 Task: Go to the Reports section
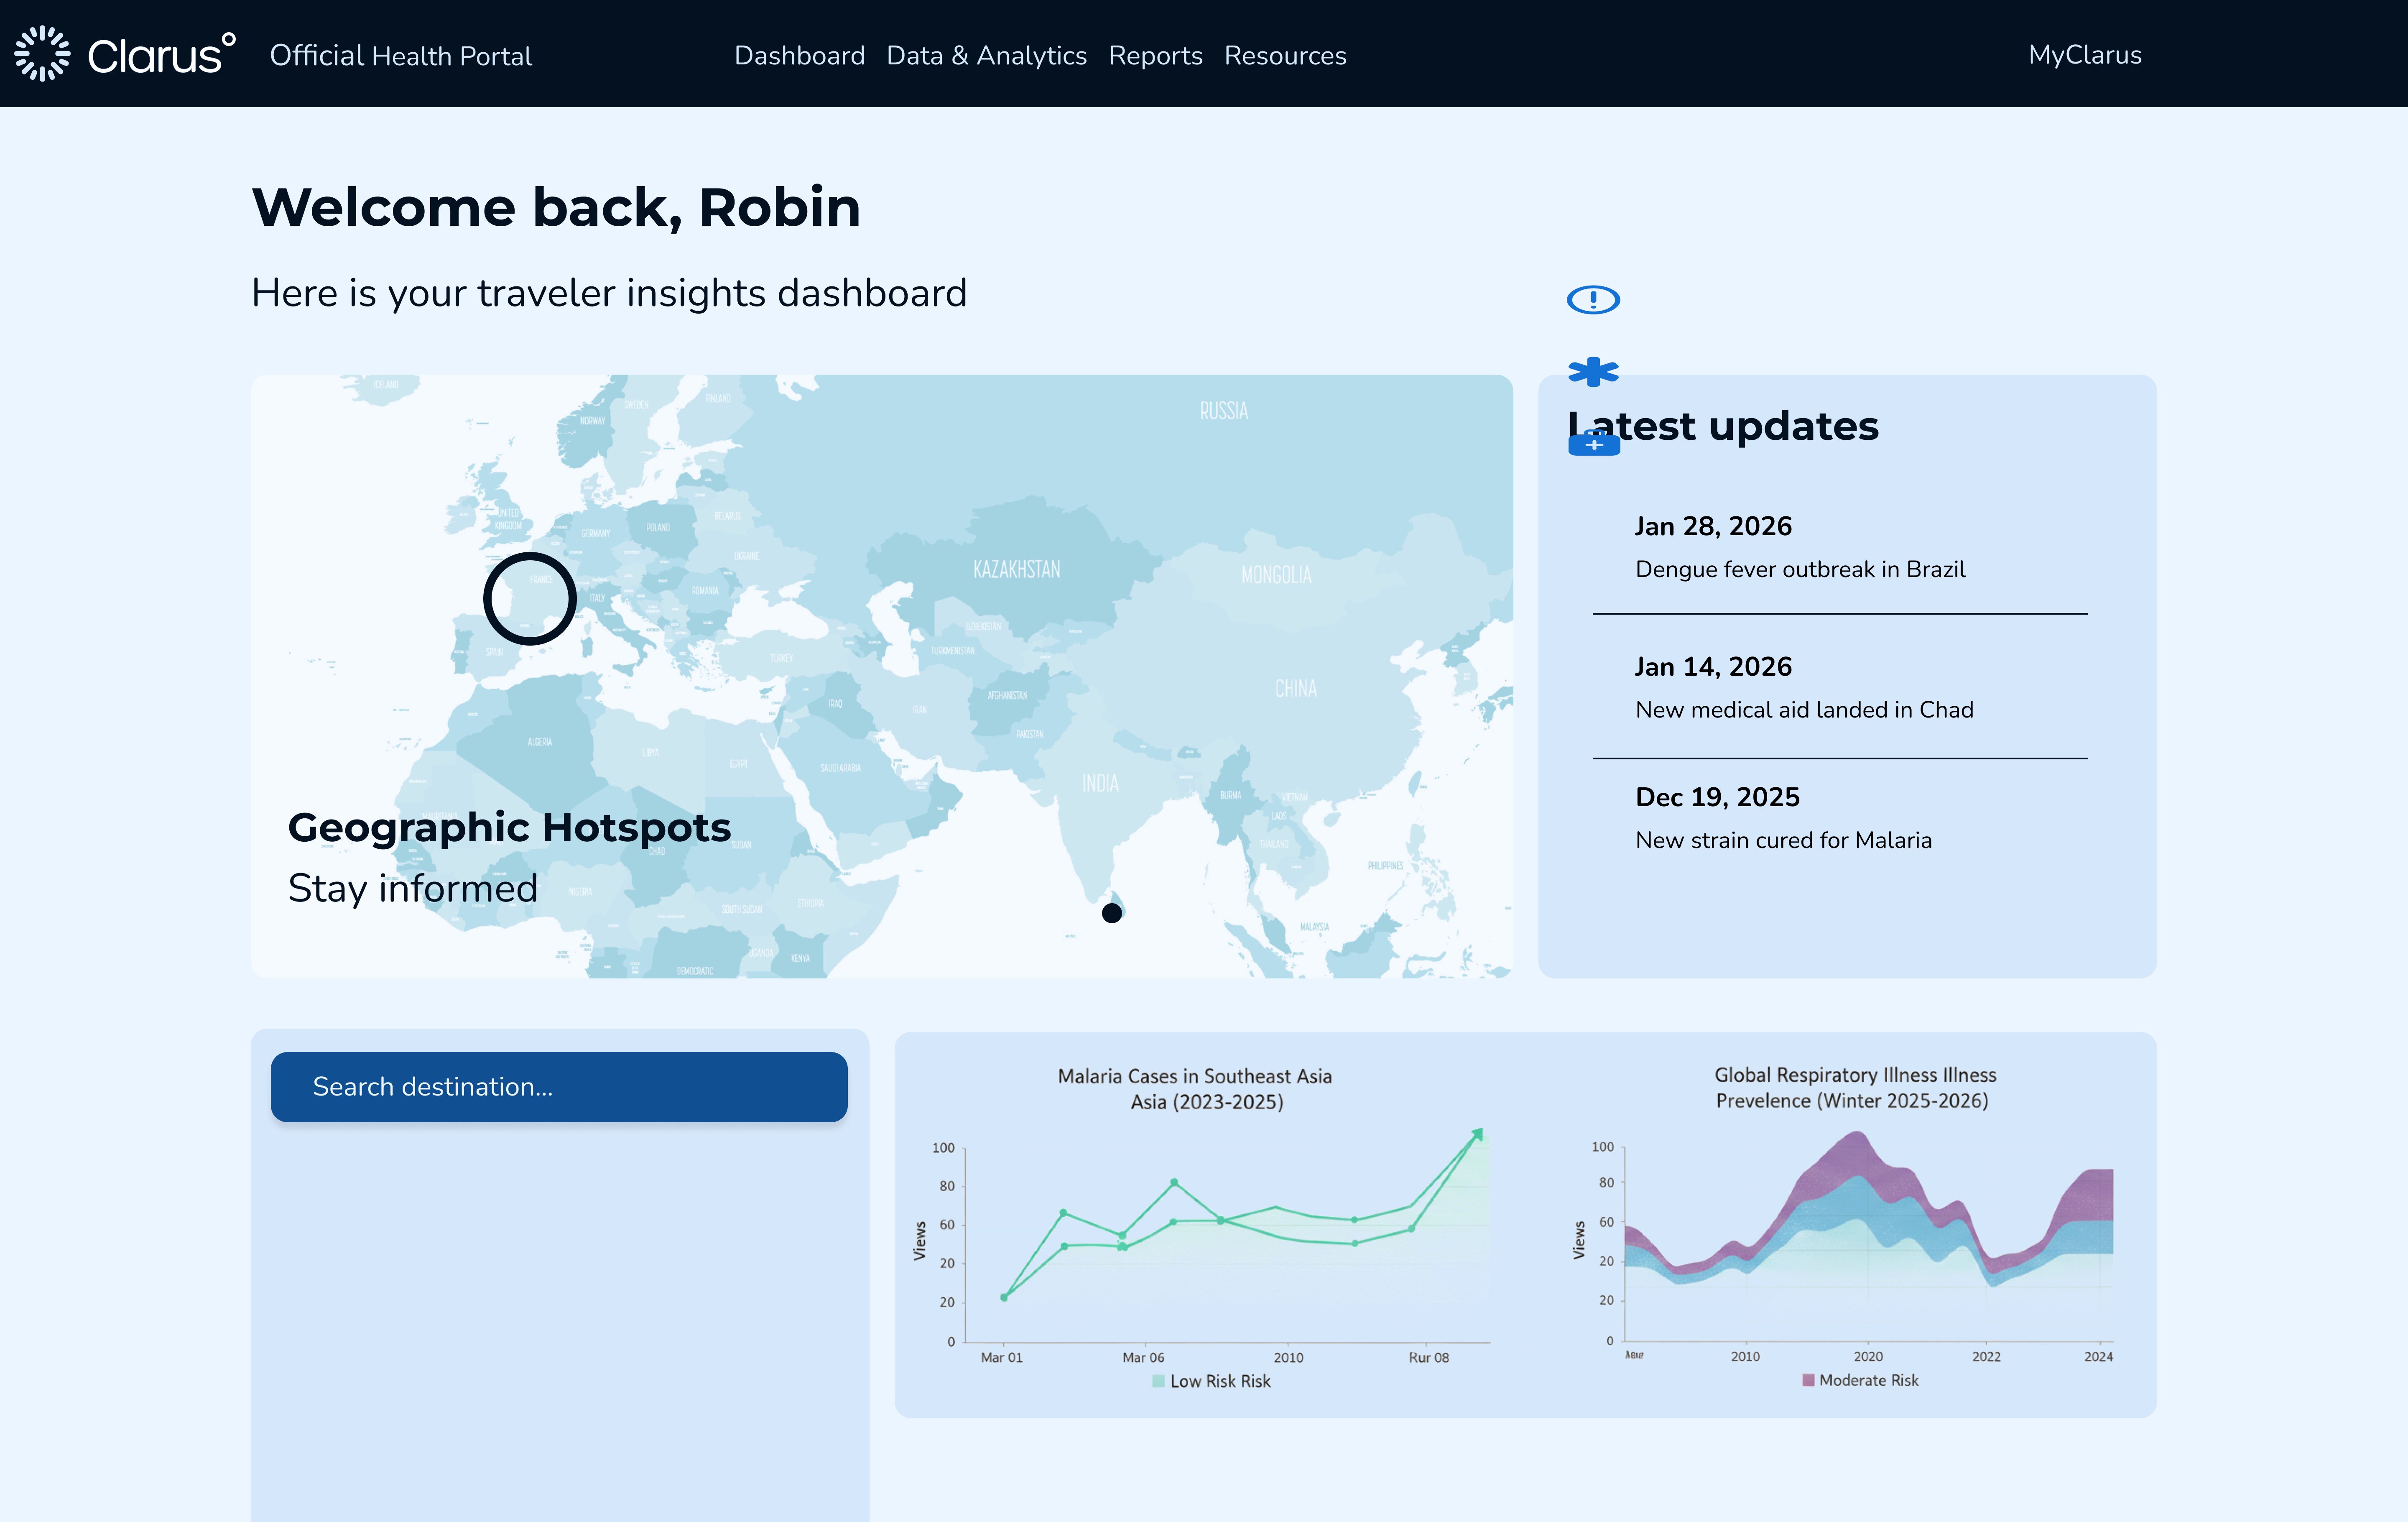click(1155, 56)
